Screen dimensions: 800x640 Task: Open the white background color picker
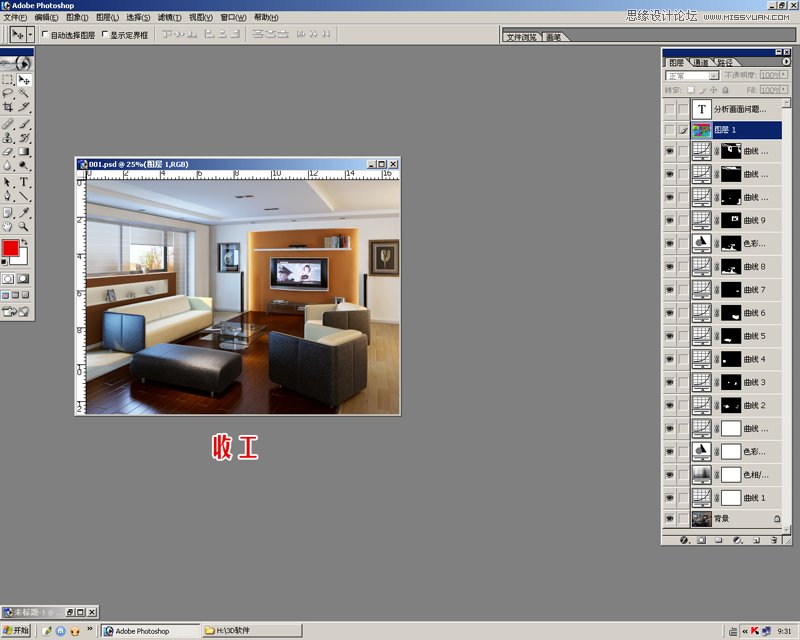(x=22, y=259)
